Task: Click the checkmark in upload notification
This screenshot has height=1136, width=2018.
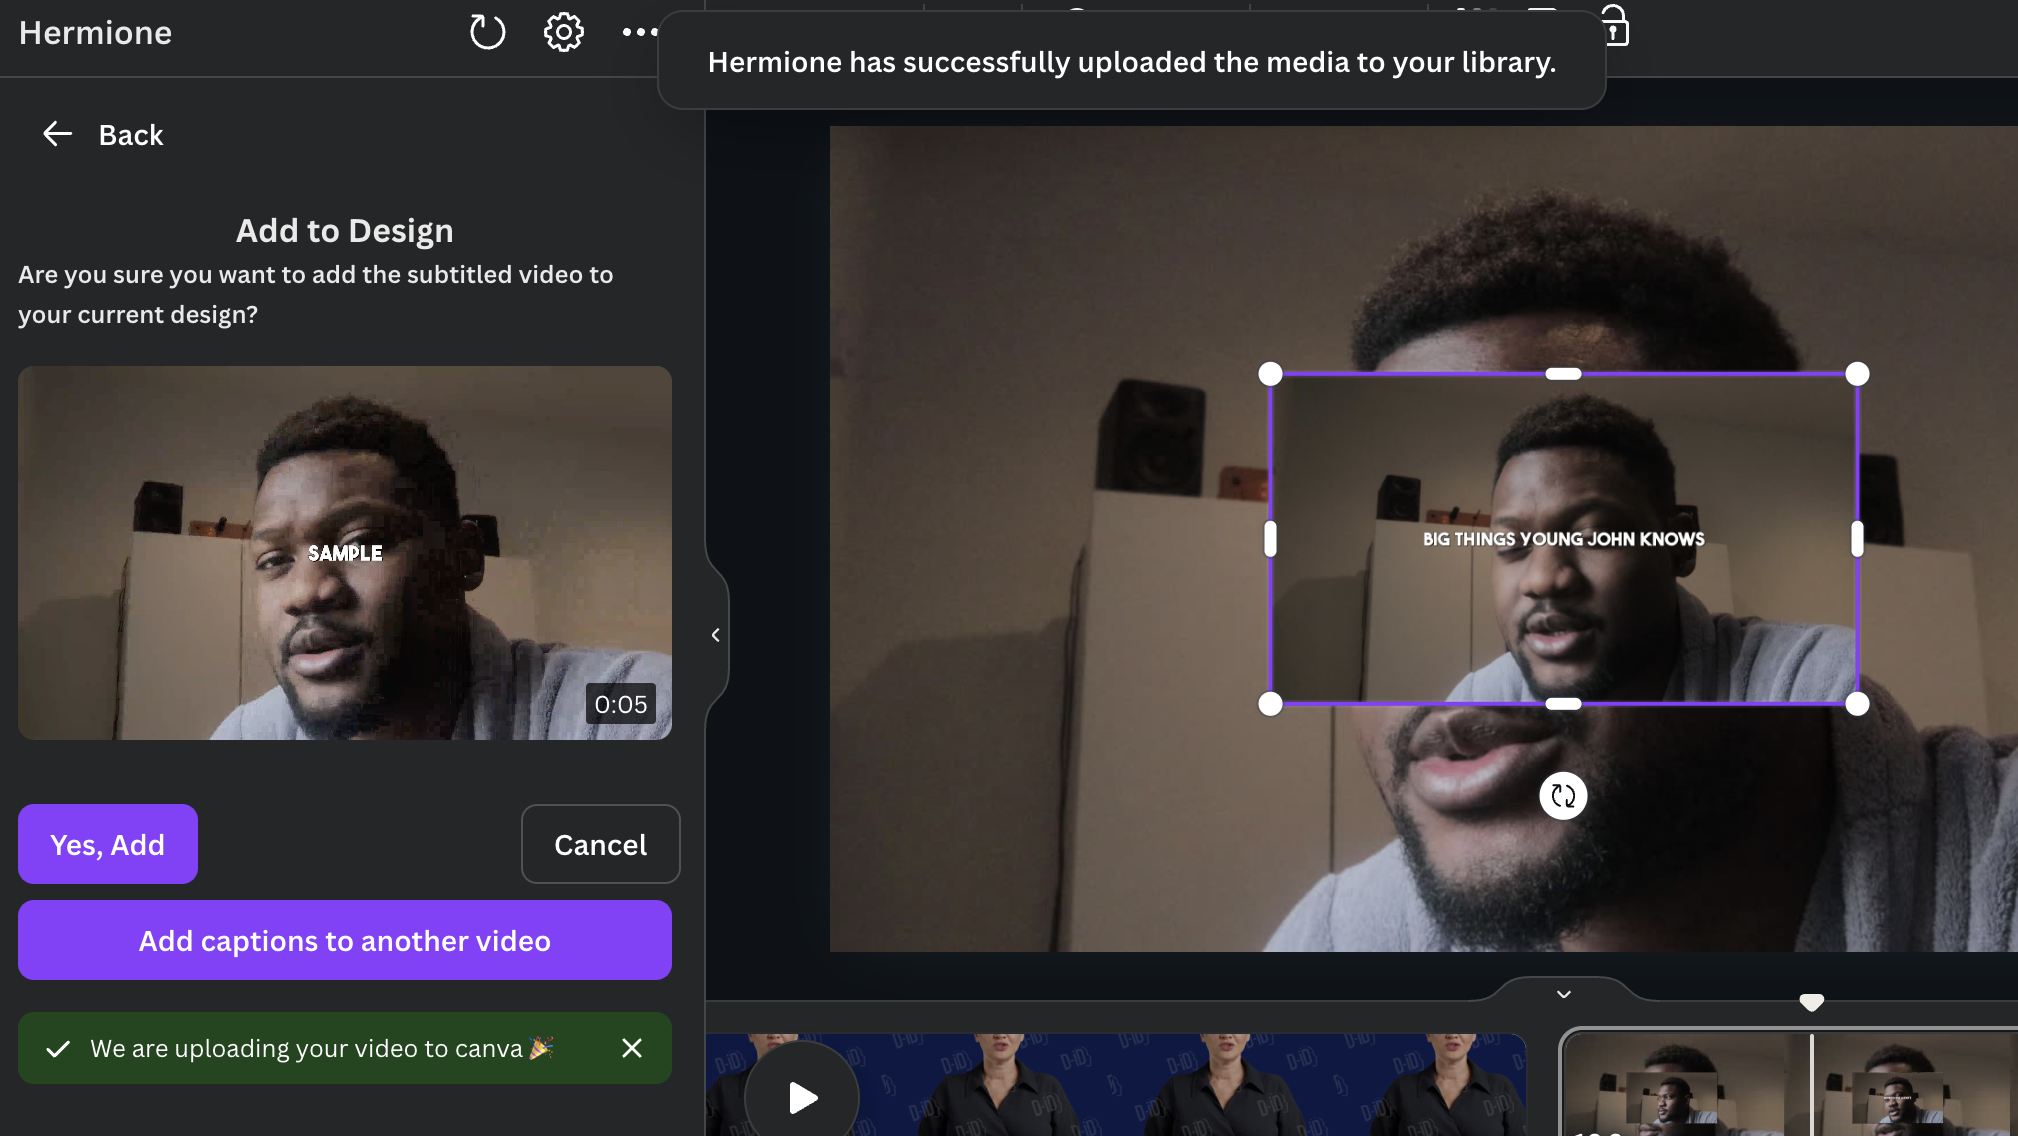Action: click(58, 1048)
